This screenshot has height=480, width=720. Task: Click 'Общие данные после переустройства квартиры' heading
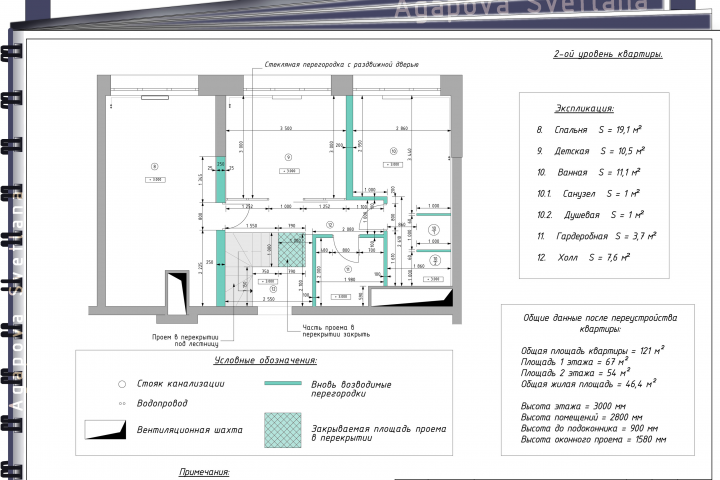click(x=600, y=323)
